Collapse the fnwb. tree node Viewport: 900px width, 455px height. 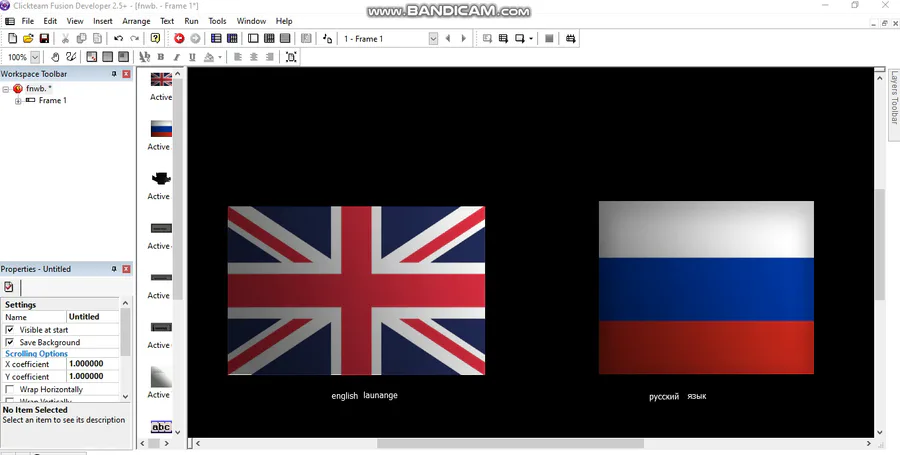click(x=6, y=89)
